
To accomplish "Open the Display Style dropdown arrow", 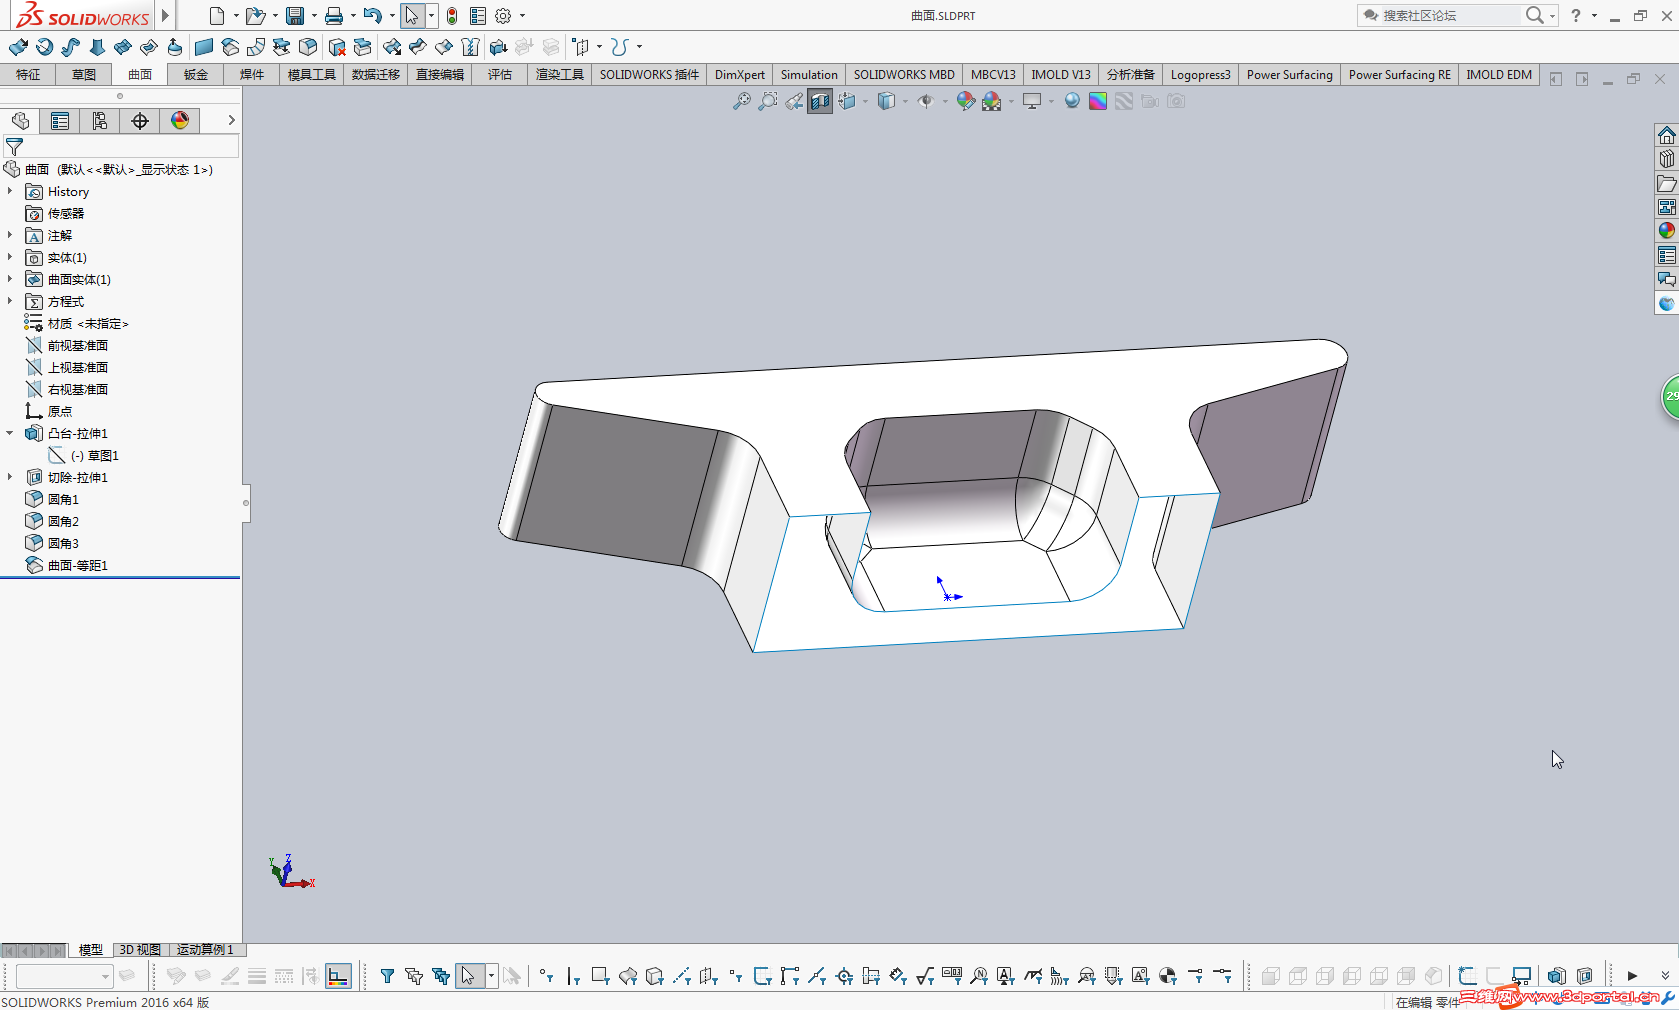I will 905,101.
